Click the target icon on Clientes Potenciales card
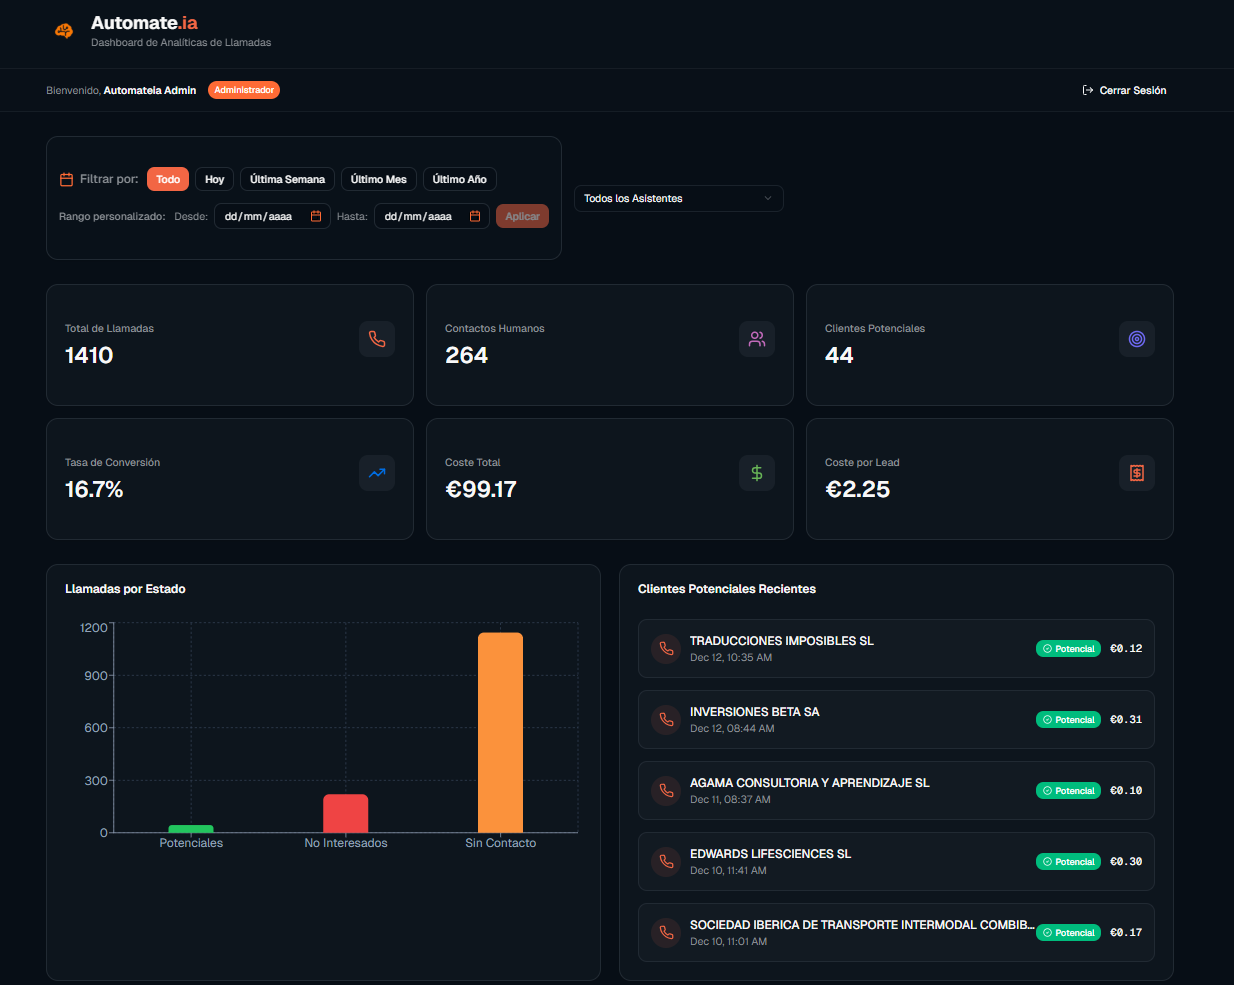The image size is (1234, 985). (x=1136, y=339)
